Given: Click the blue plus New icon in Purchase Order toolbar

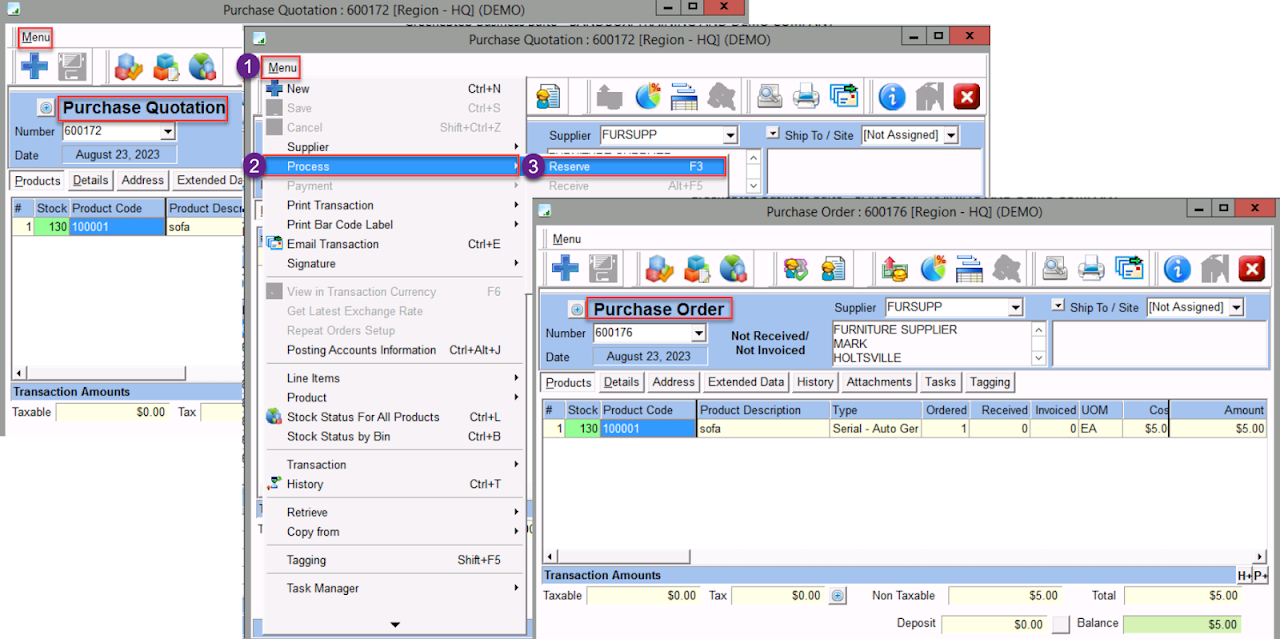Looking at the screenshot, I should (566, 268).
